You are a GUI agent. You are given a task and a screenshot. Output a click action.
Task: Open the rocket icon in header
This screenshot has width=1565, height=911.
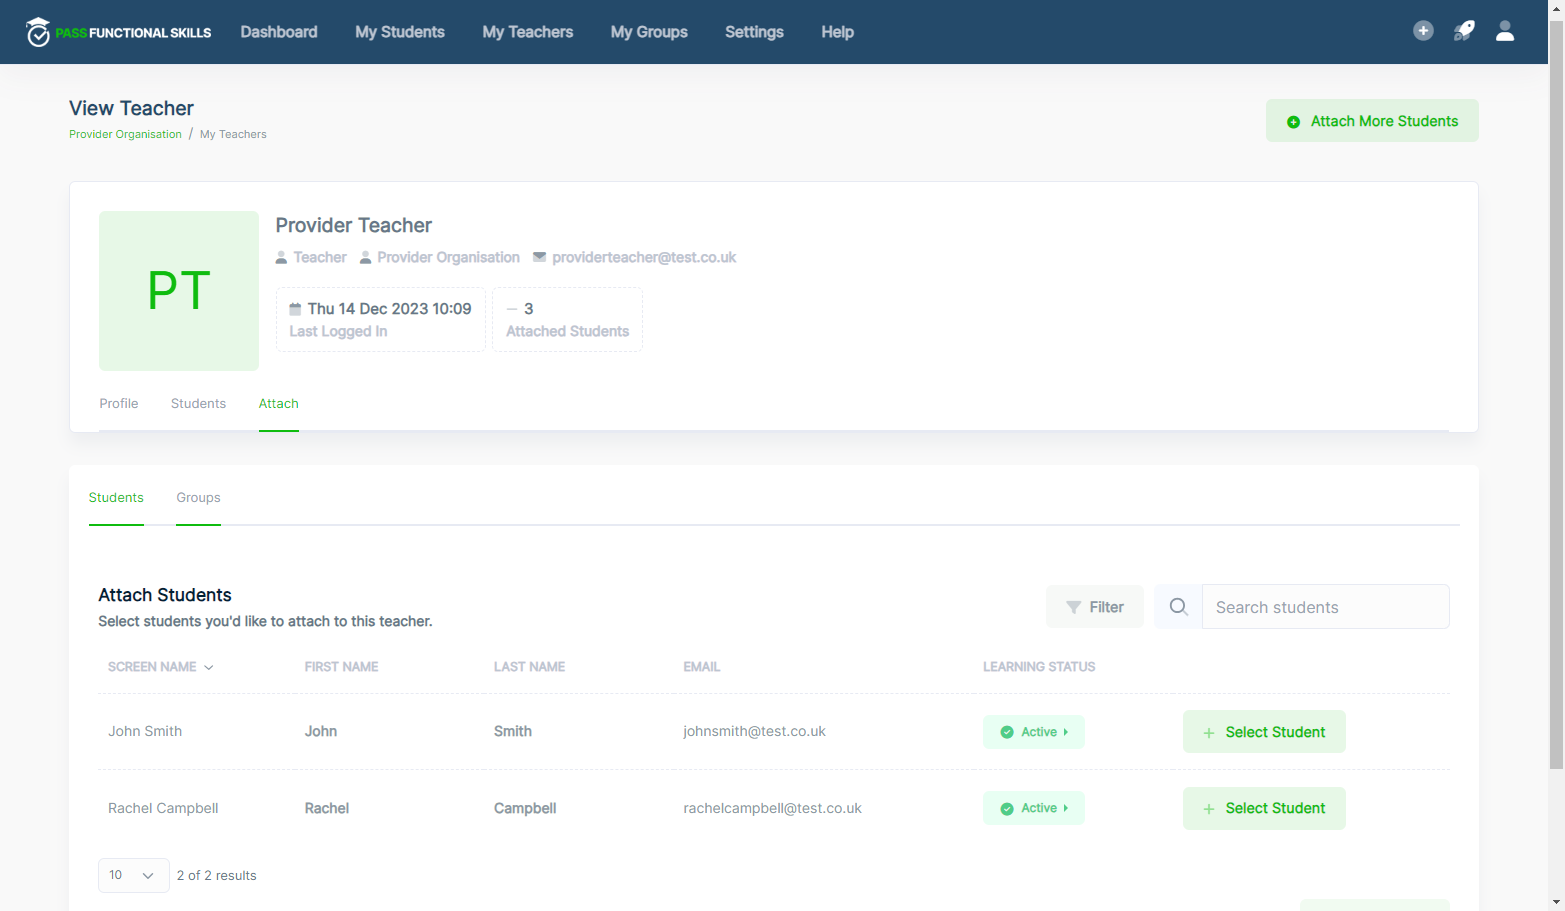pyautogui.click(x=1464, y=31)
